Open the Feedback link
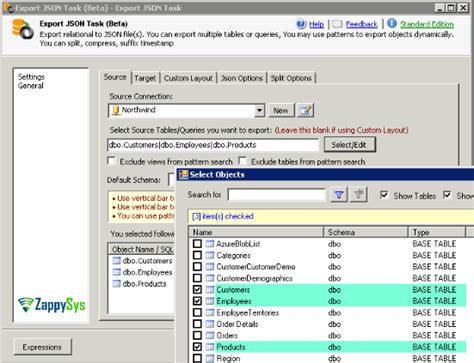 point(361,24)
